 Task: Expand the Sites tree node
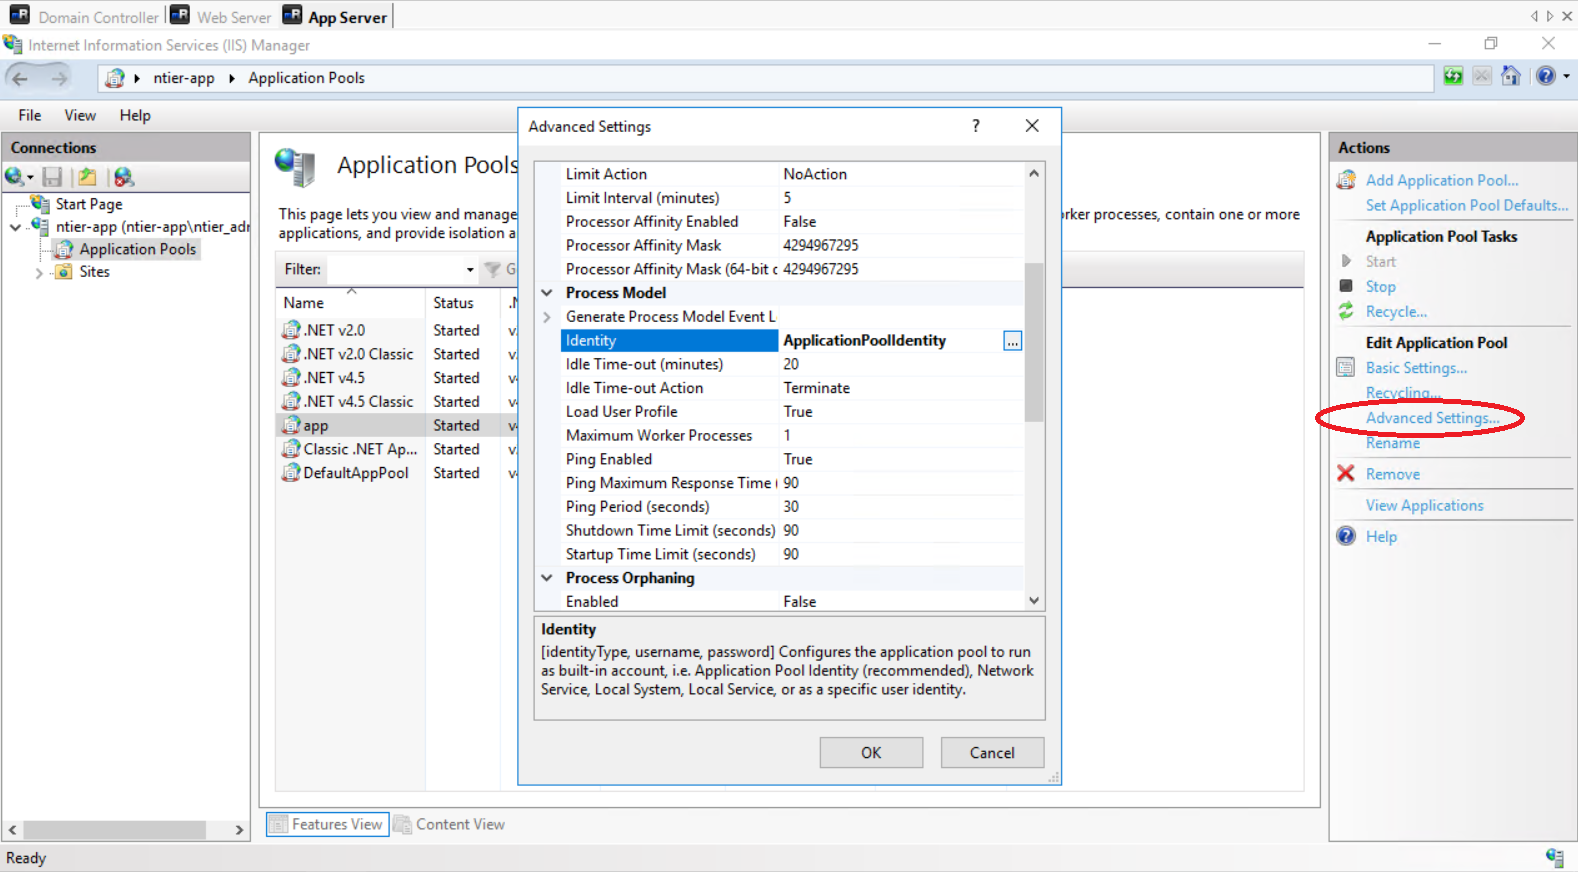(x=39, y=272)
